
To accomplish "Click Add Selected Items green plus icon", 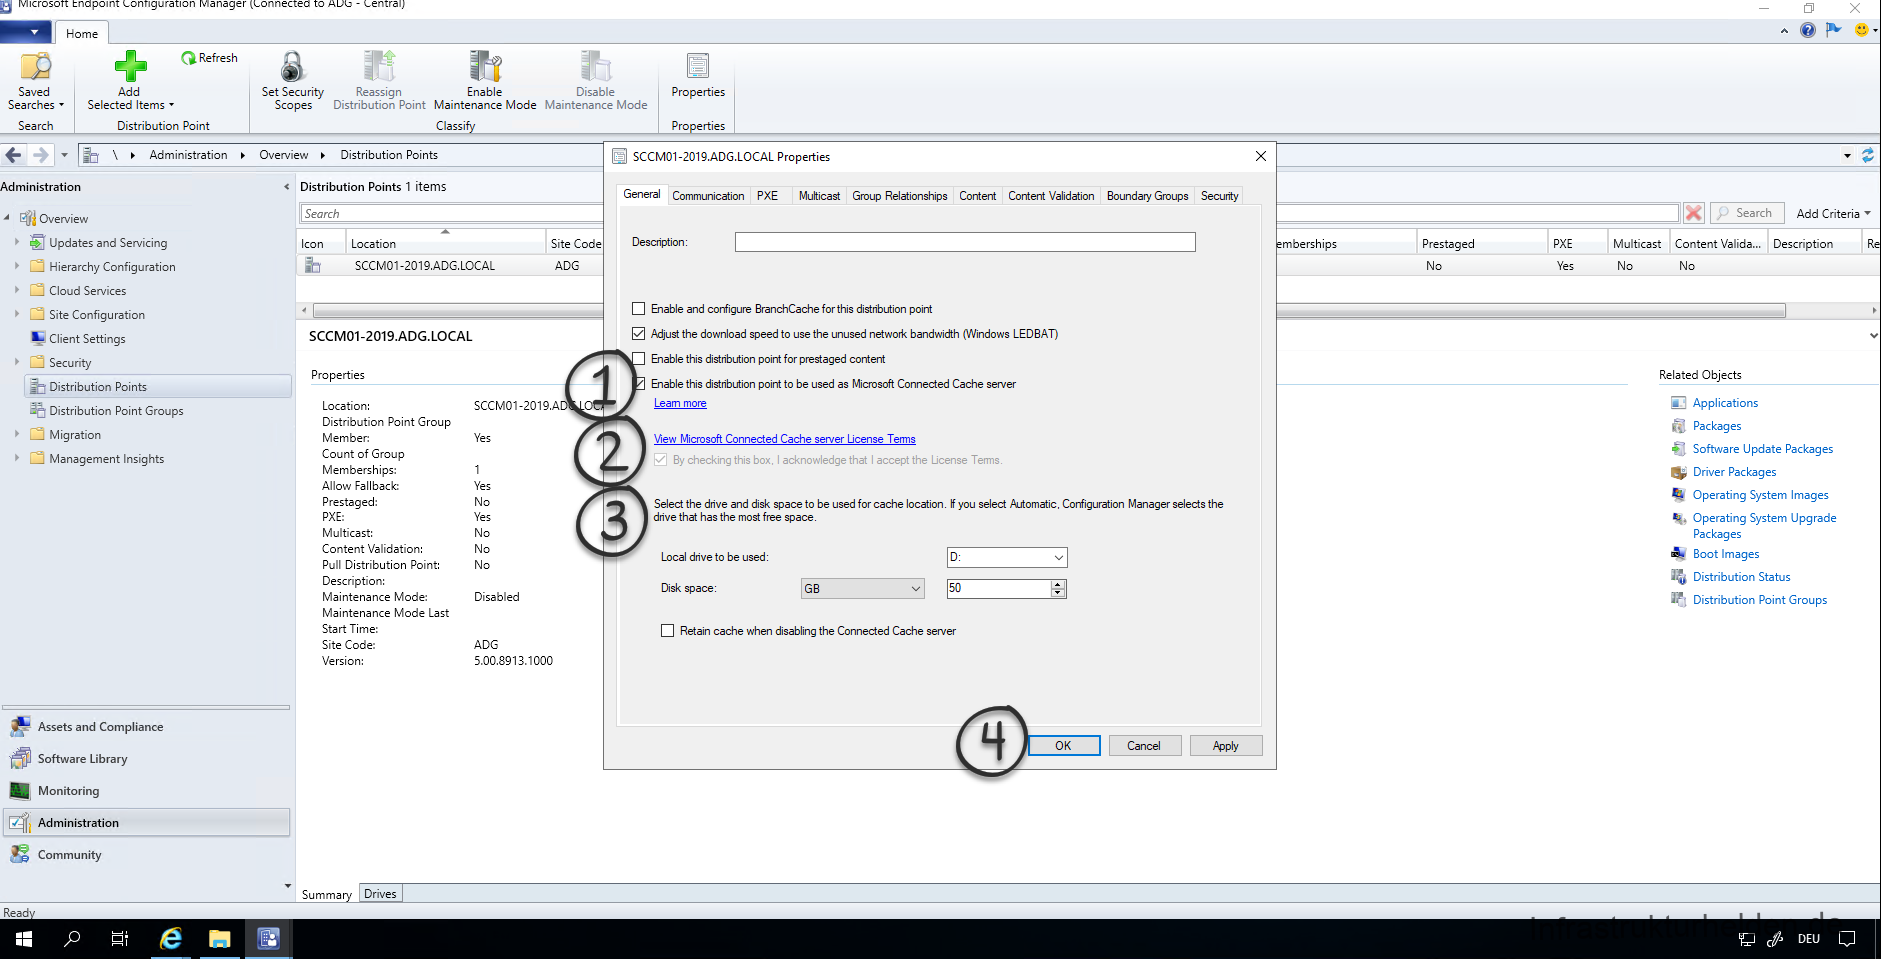I will (130, 66).
